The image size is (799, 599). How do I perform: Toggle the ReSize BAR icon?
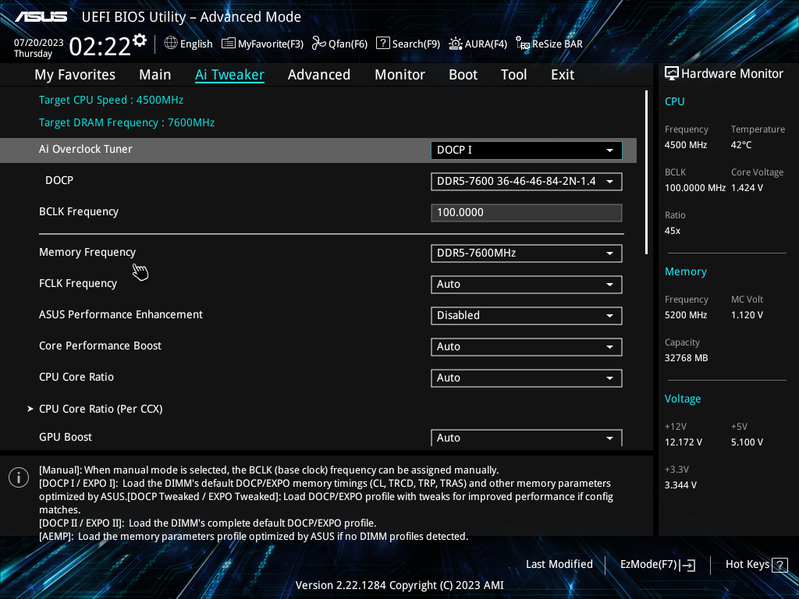pyautogui.click(x=523, y=44)
